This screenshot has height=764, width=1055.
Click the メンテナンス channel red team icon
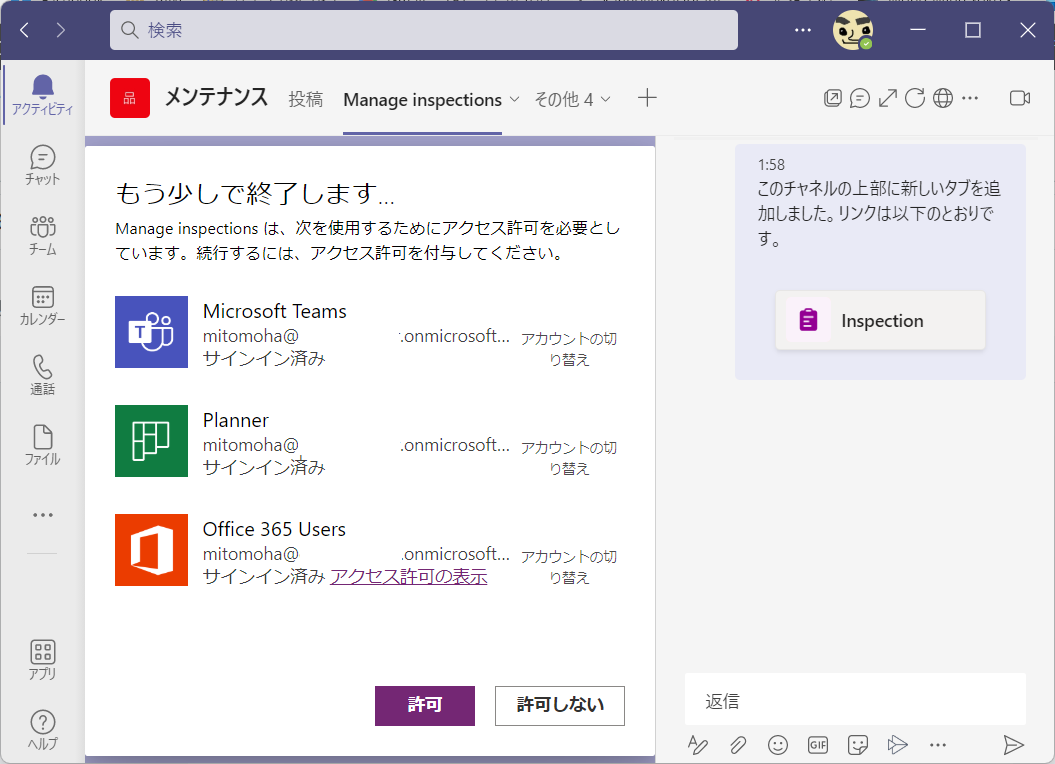130,98
